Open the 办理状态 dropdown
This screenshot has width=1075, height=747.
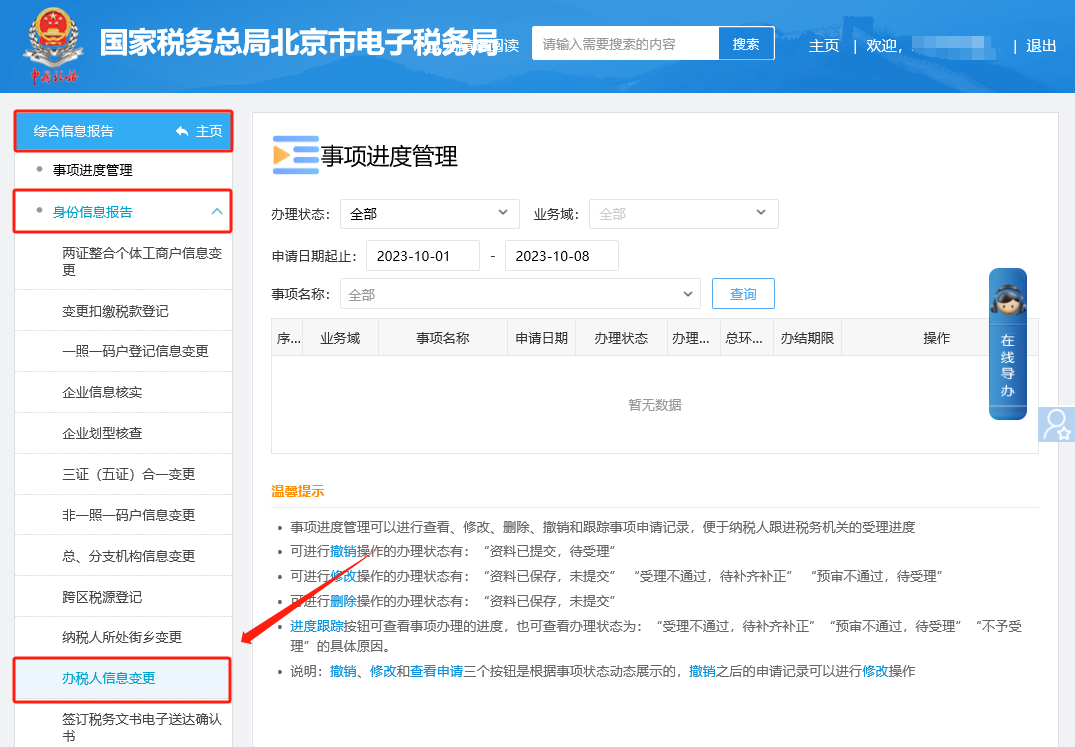[429, 214]
